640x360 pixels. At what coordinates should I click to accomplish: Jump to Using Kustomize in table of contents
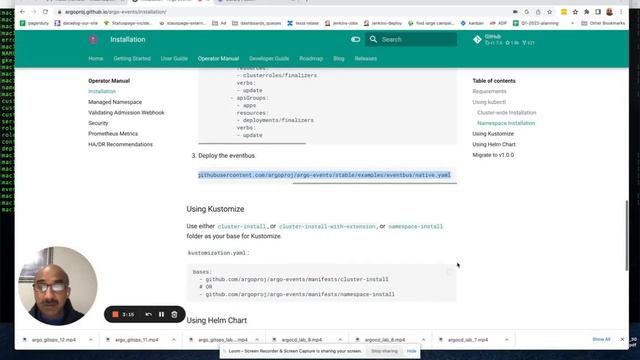[x=493, y=134]
